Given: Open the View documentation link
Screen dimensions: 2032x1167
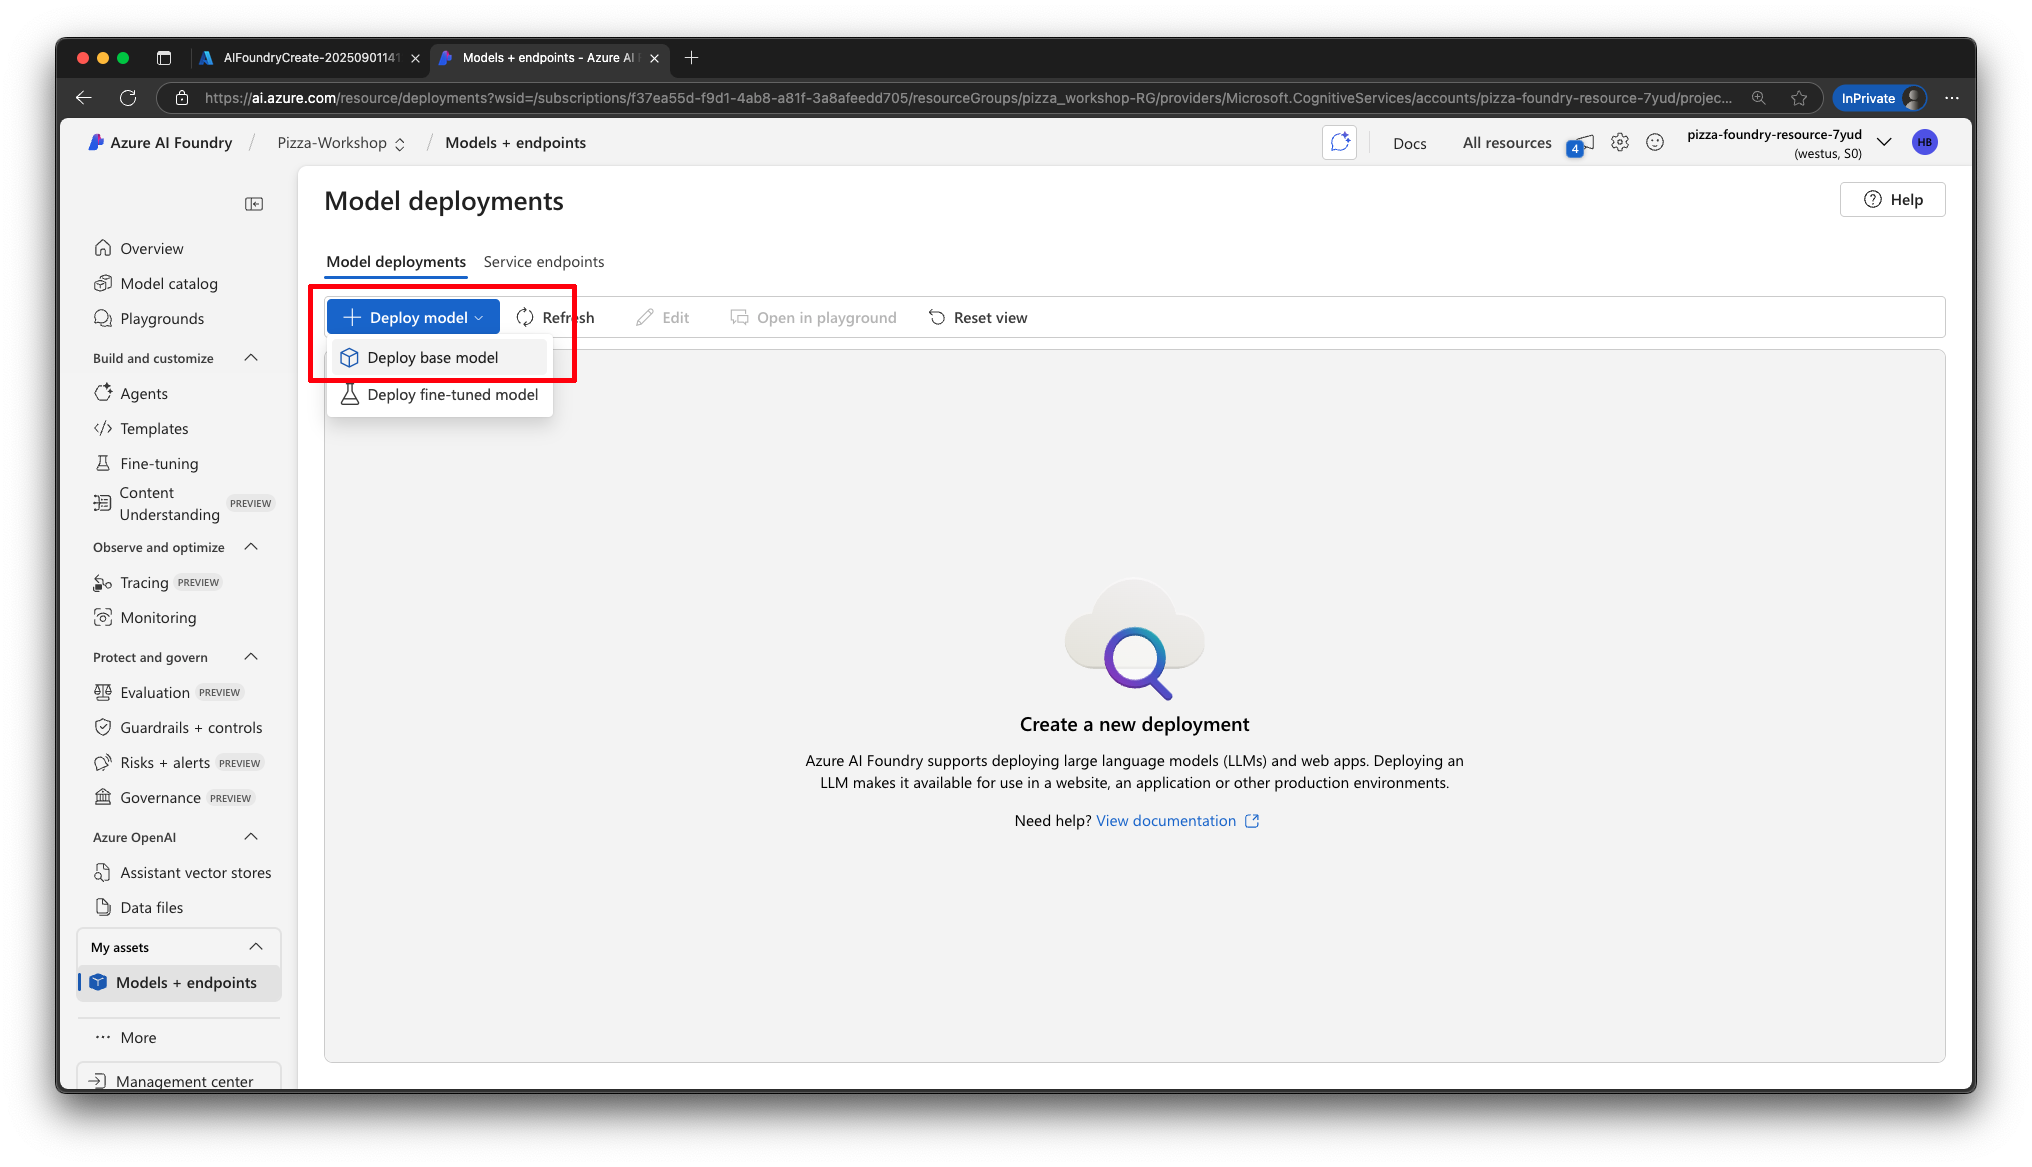Looking at the screenshot, I should coord(1166,821).
